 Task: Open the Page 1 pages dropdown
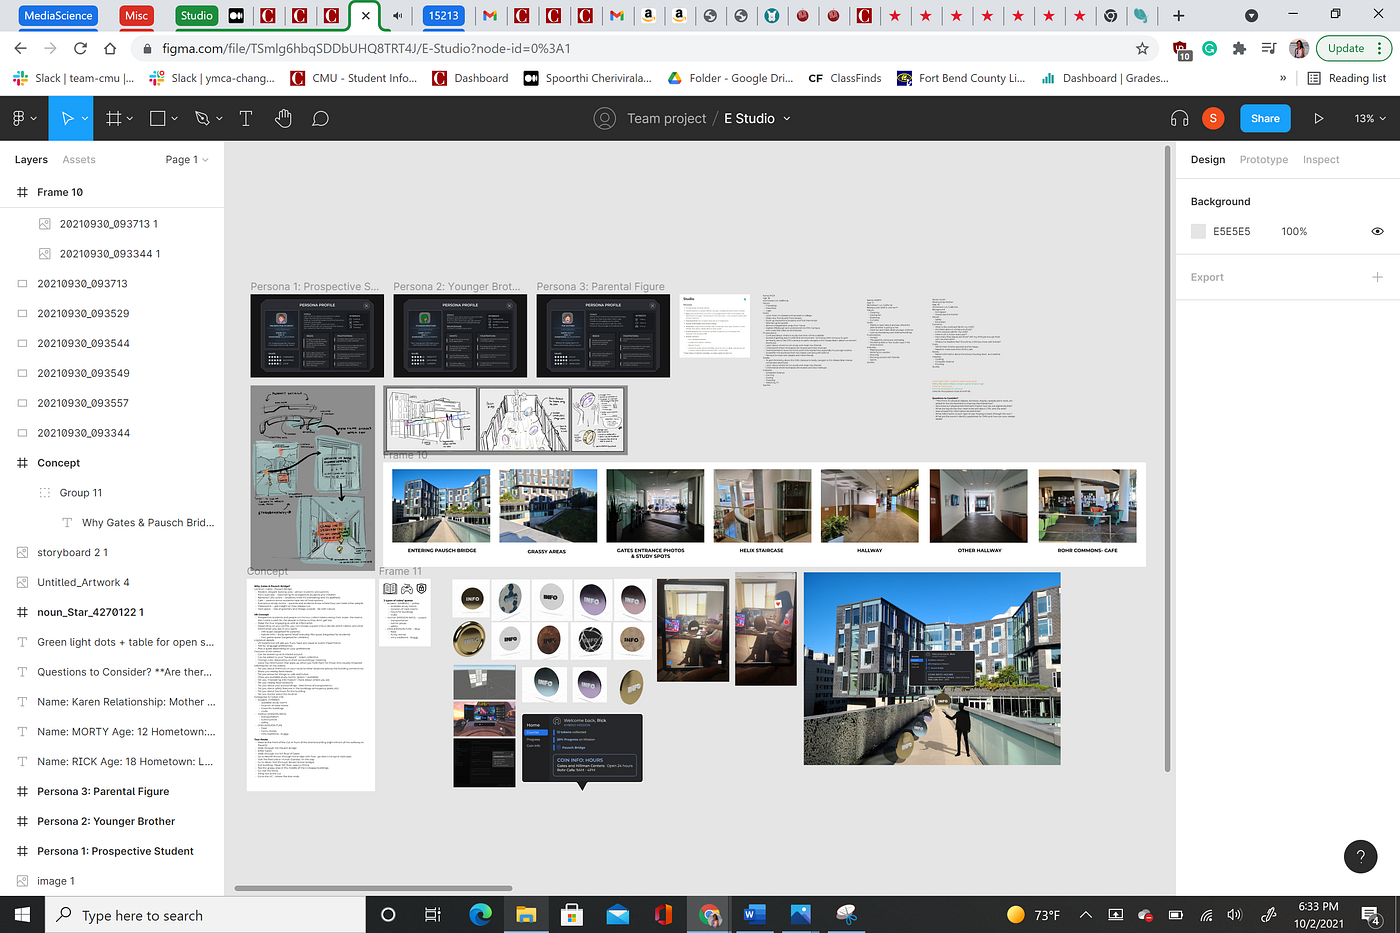tap(187, 160)
